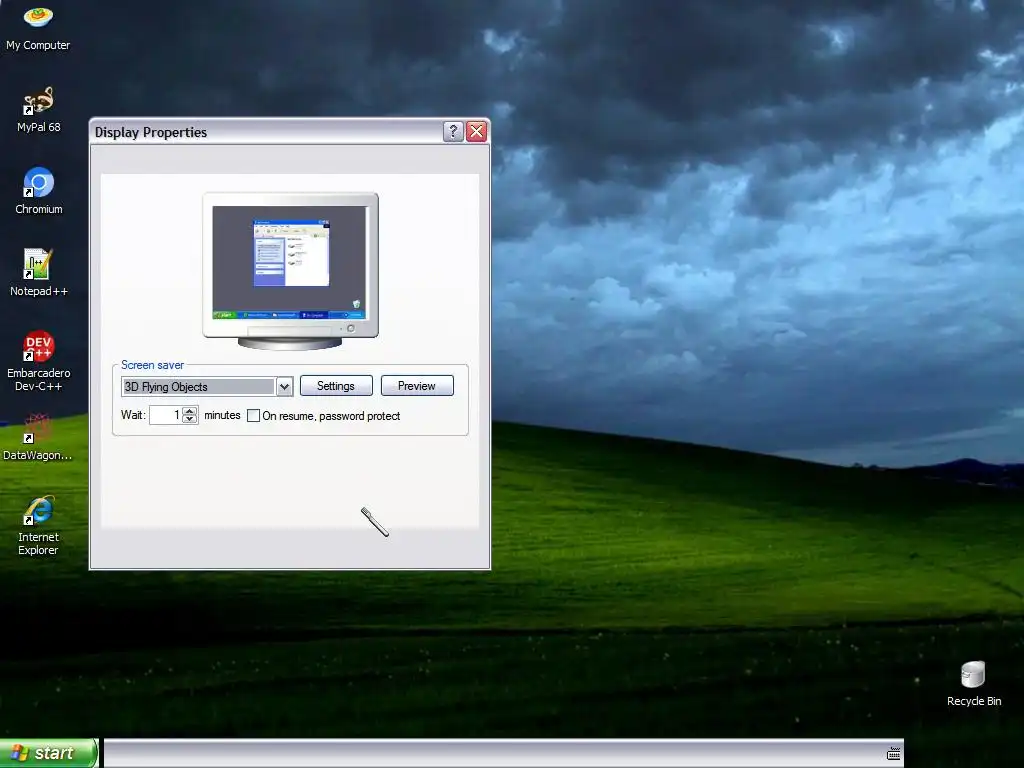Increase the Wait minutes with up arrow
The width and height of the screenshot is (1024, 768).
click(x=190, y=411)
